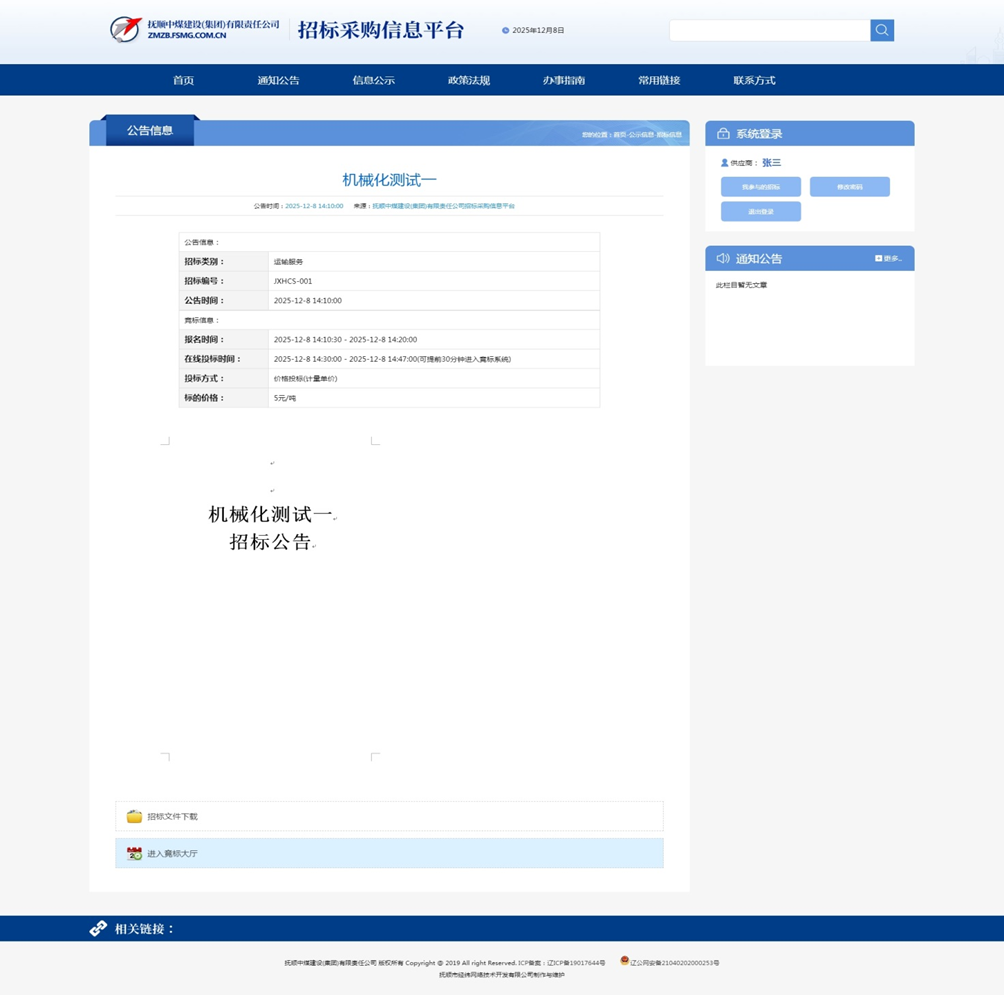
Task: Click the 辽公网安备 record link in footer
Action: click(675, 963)
